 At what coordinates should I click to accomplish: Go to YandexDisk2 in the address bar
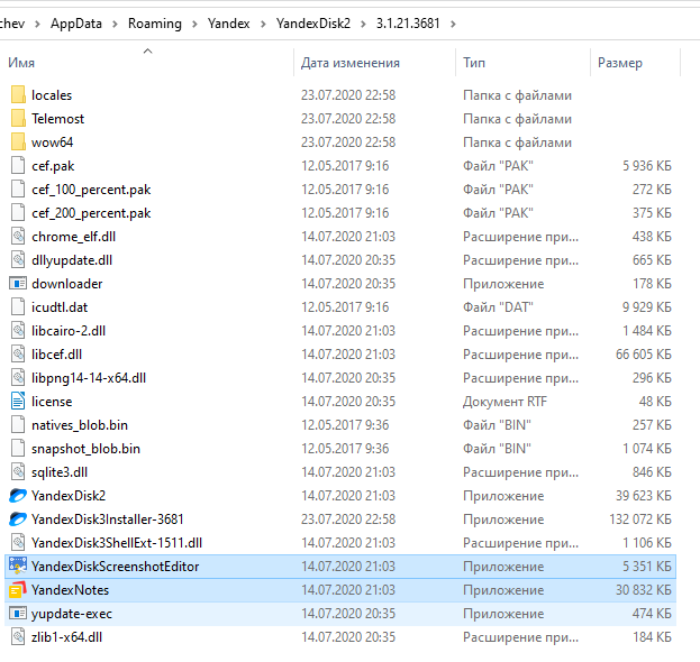click(x=313, y=24)
